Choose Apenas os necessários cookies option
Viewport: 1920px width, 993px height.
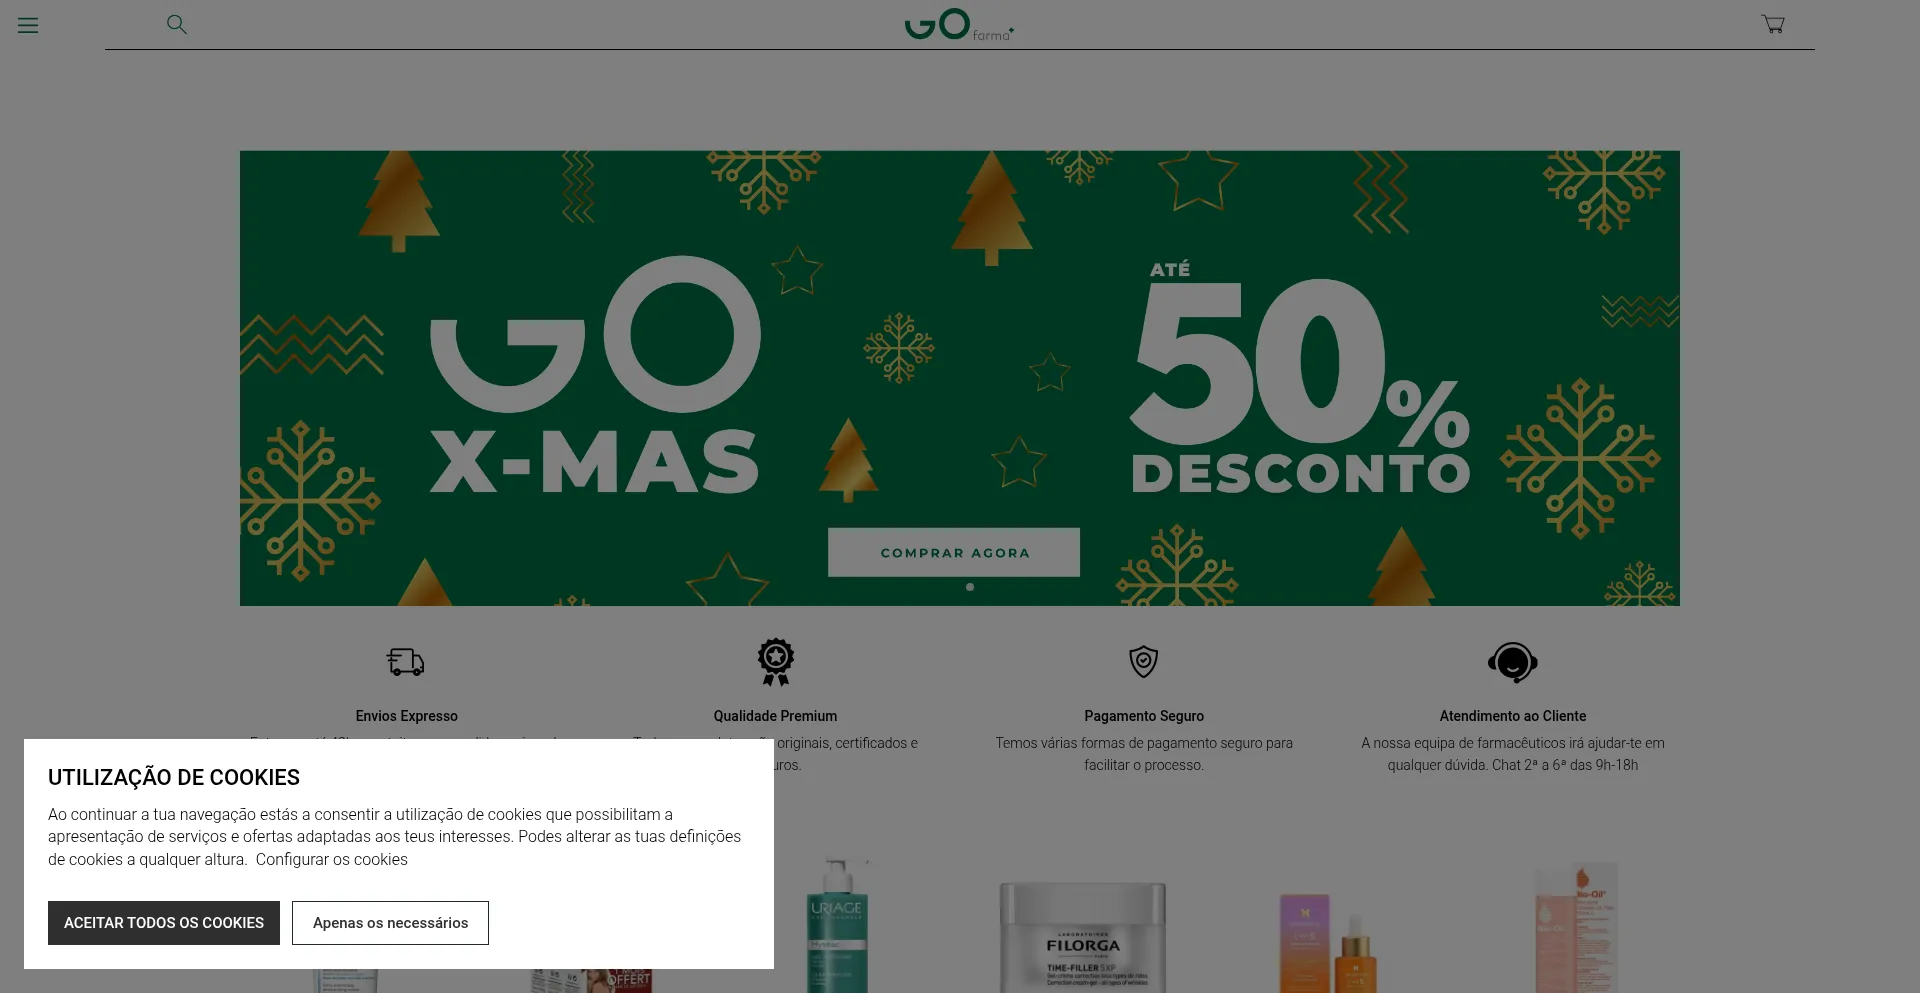390,922
